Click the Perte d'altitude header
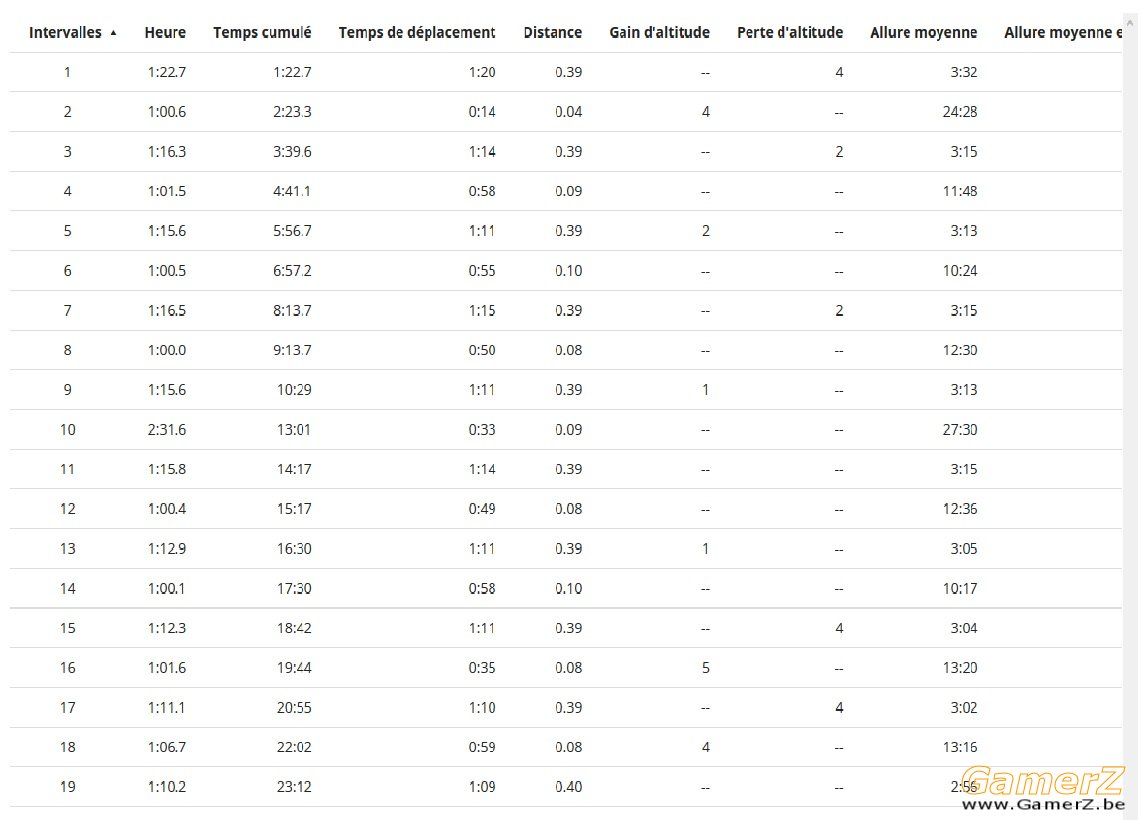Screen dimensions: 1146x820 coord(790,33)
